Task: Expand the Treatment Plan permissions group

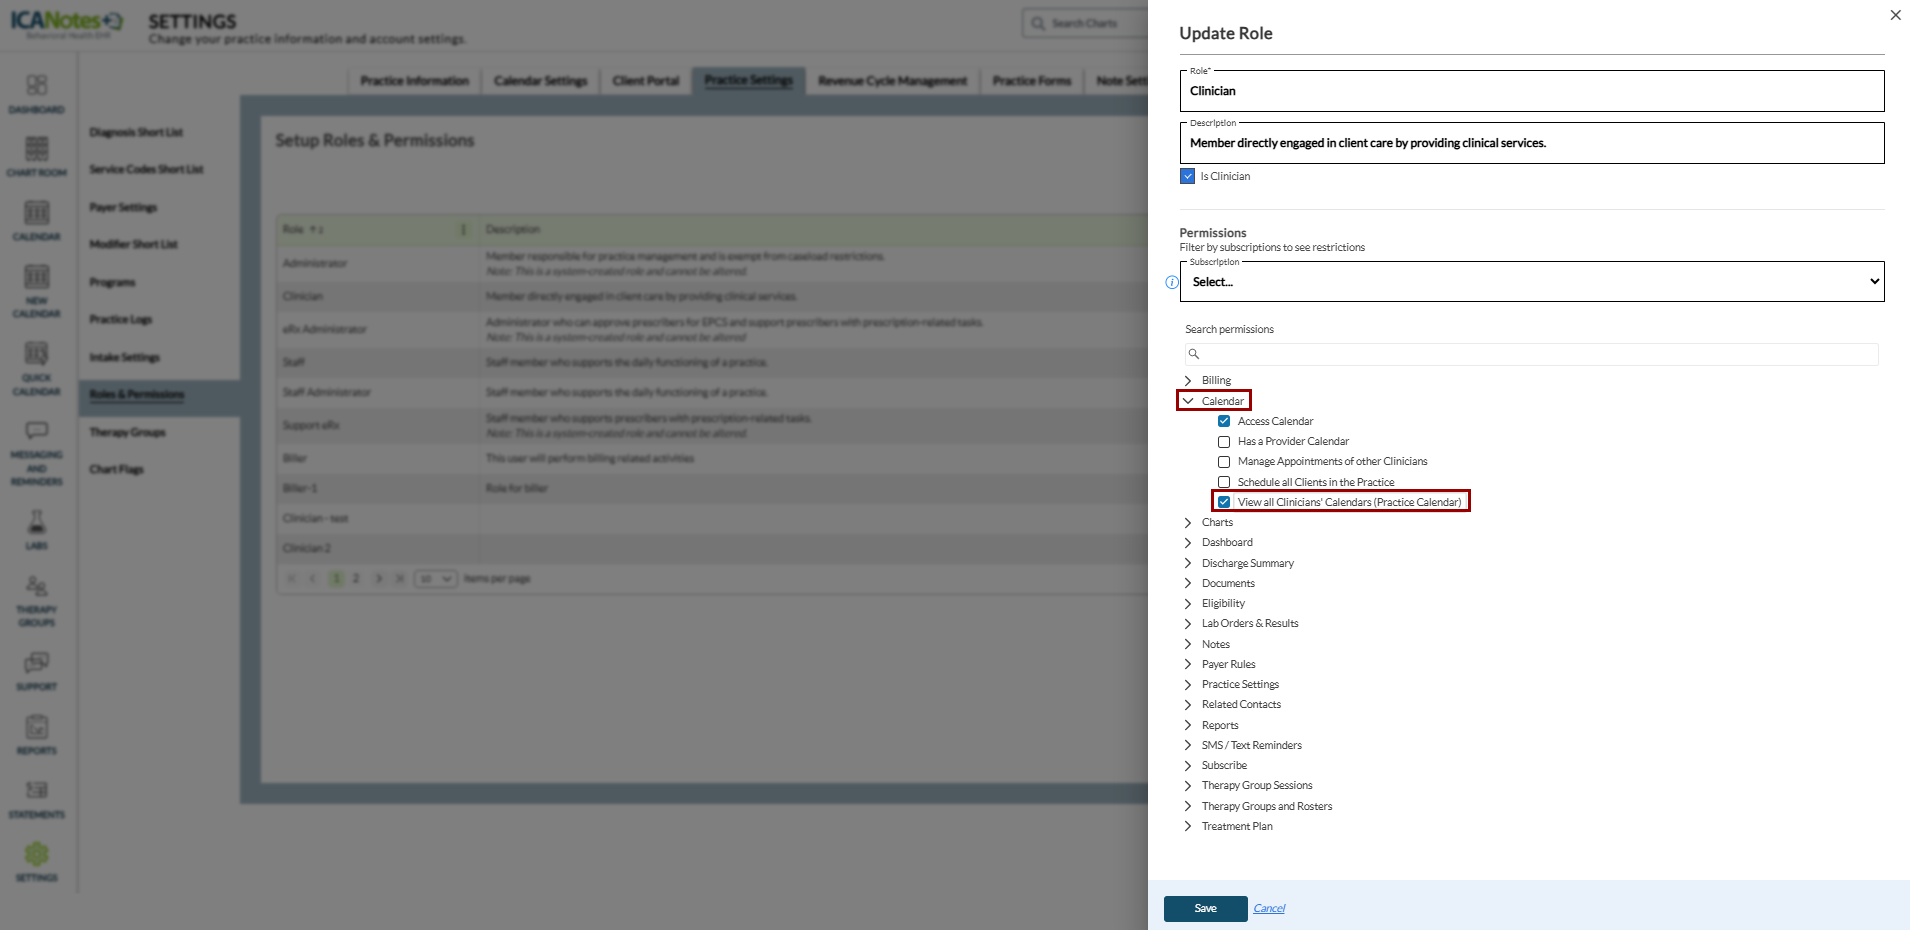Action: click(1188, 826)
